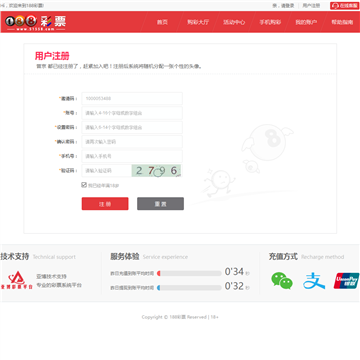The width and height of the screenshot is (360, 360).
Task: Click the 188彩票 site logo
Action: pyautogui.click(x=35, y=22)
